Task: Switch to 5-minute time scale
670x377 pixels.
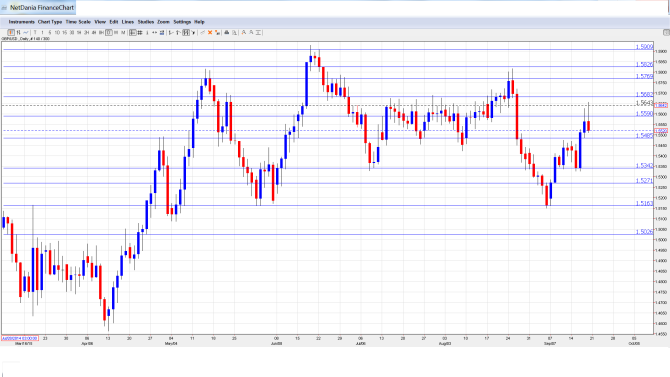Action: tap(50, 32)
